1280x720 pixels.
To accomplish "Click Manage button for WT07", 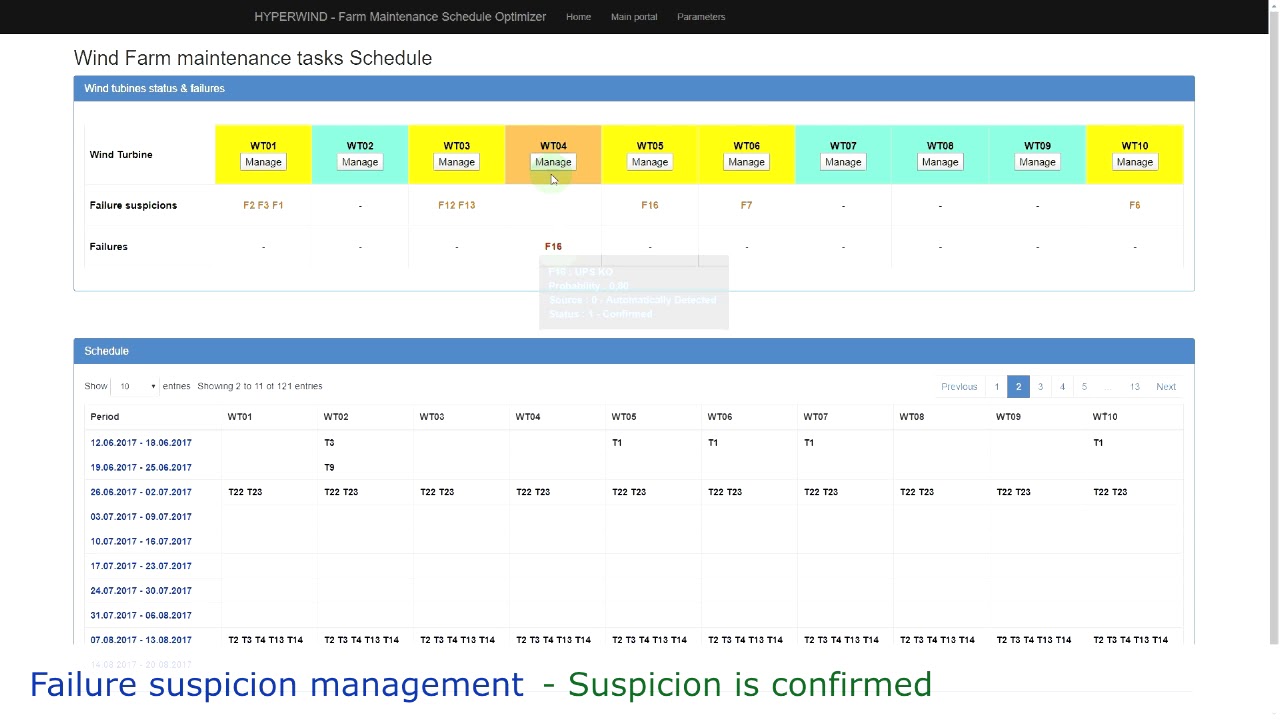I will [843, 162].
